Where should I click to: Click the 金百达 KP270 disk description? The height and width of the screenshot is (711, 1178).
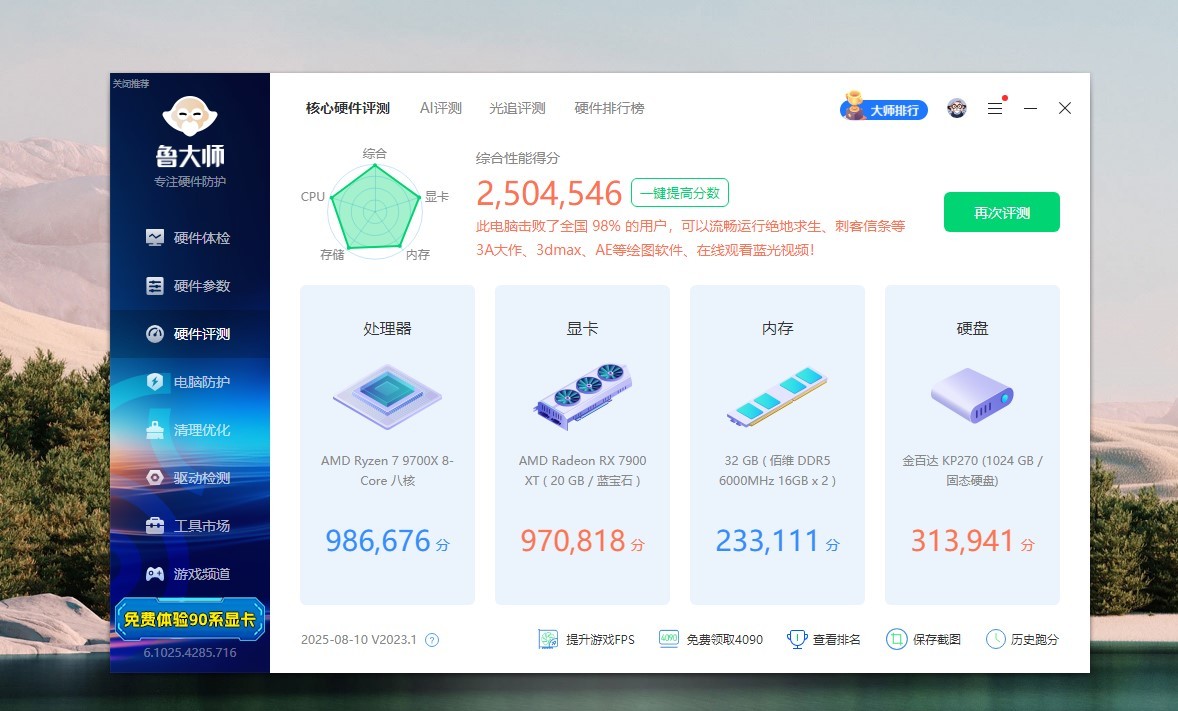point(972,470)
